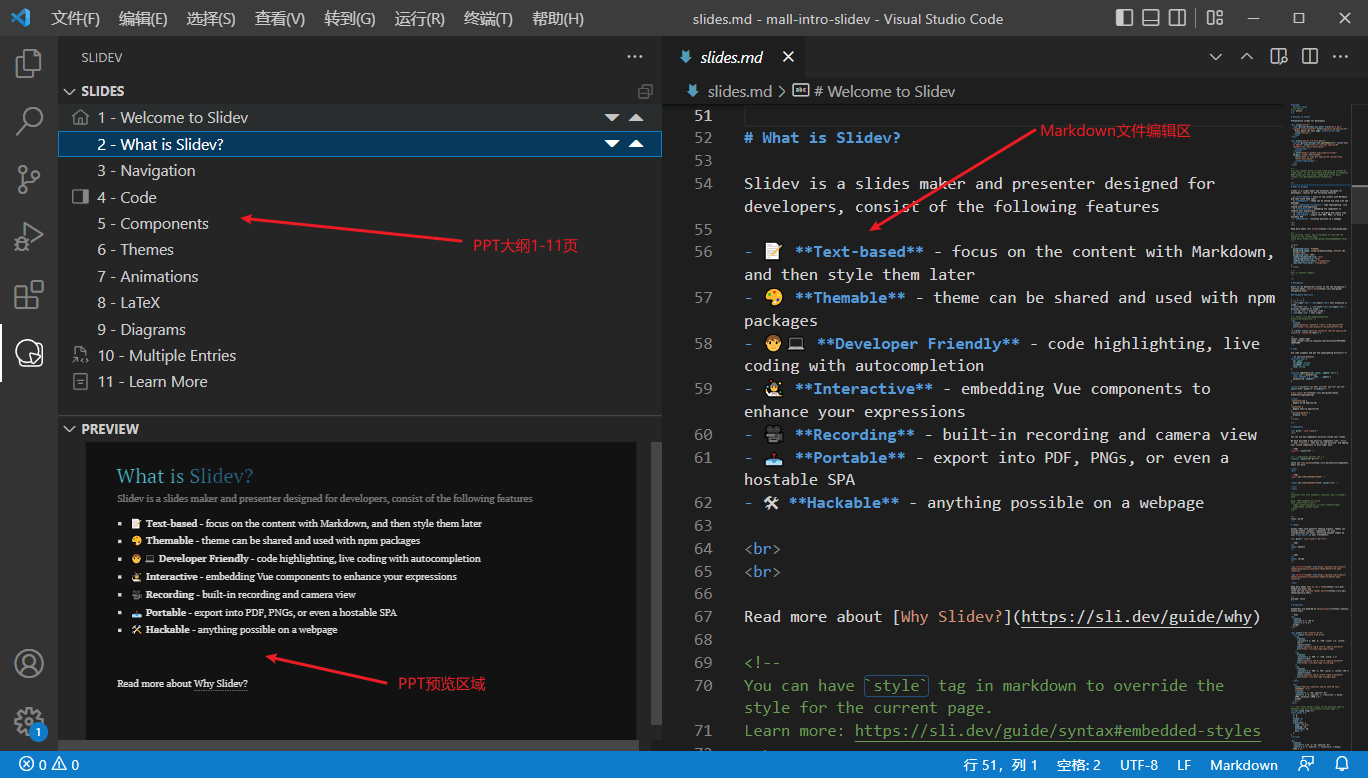The width and height of the screenshot is (1368, 778).
Task: Select slide '11 - Learn More'
Action: [360, 382]
